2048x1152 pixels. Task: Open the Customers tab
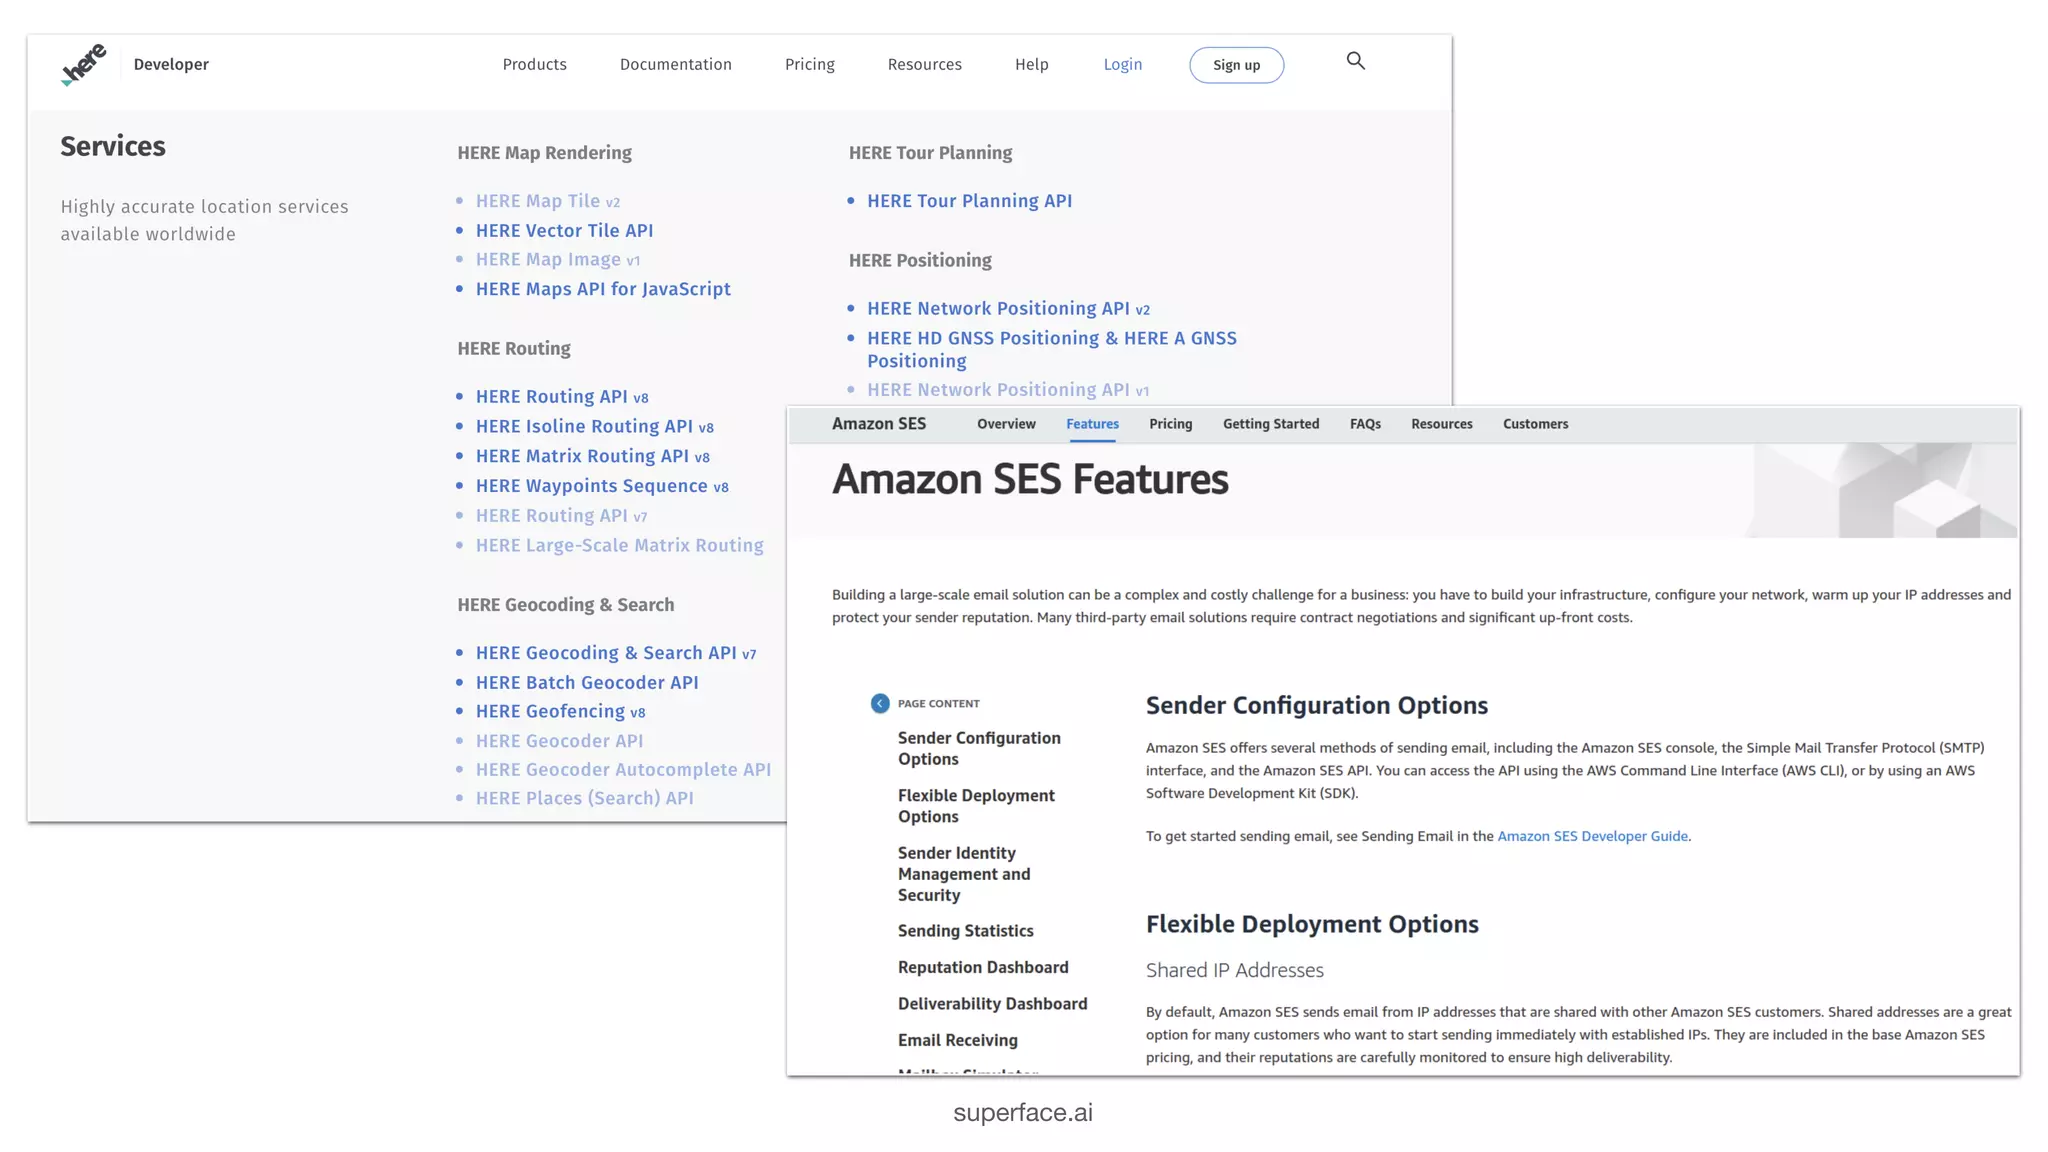coord(1535,424)
